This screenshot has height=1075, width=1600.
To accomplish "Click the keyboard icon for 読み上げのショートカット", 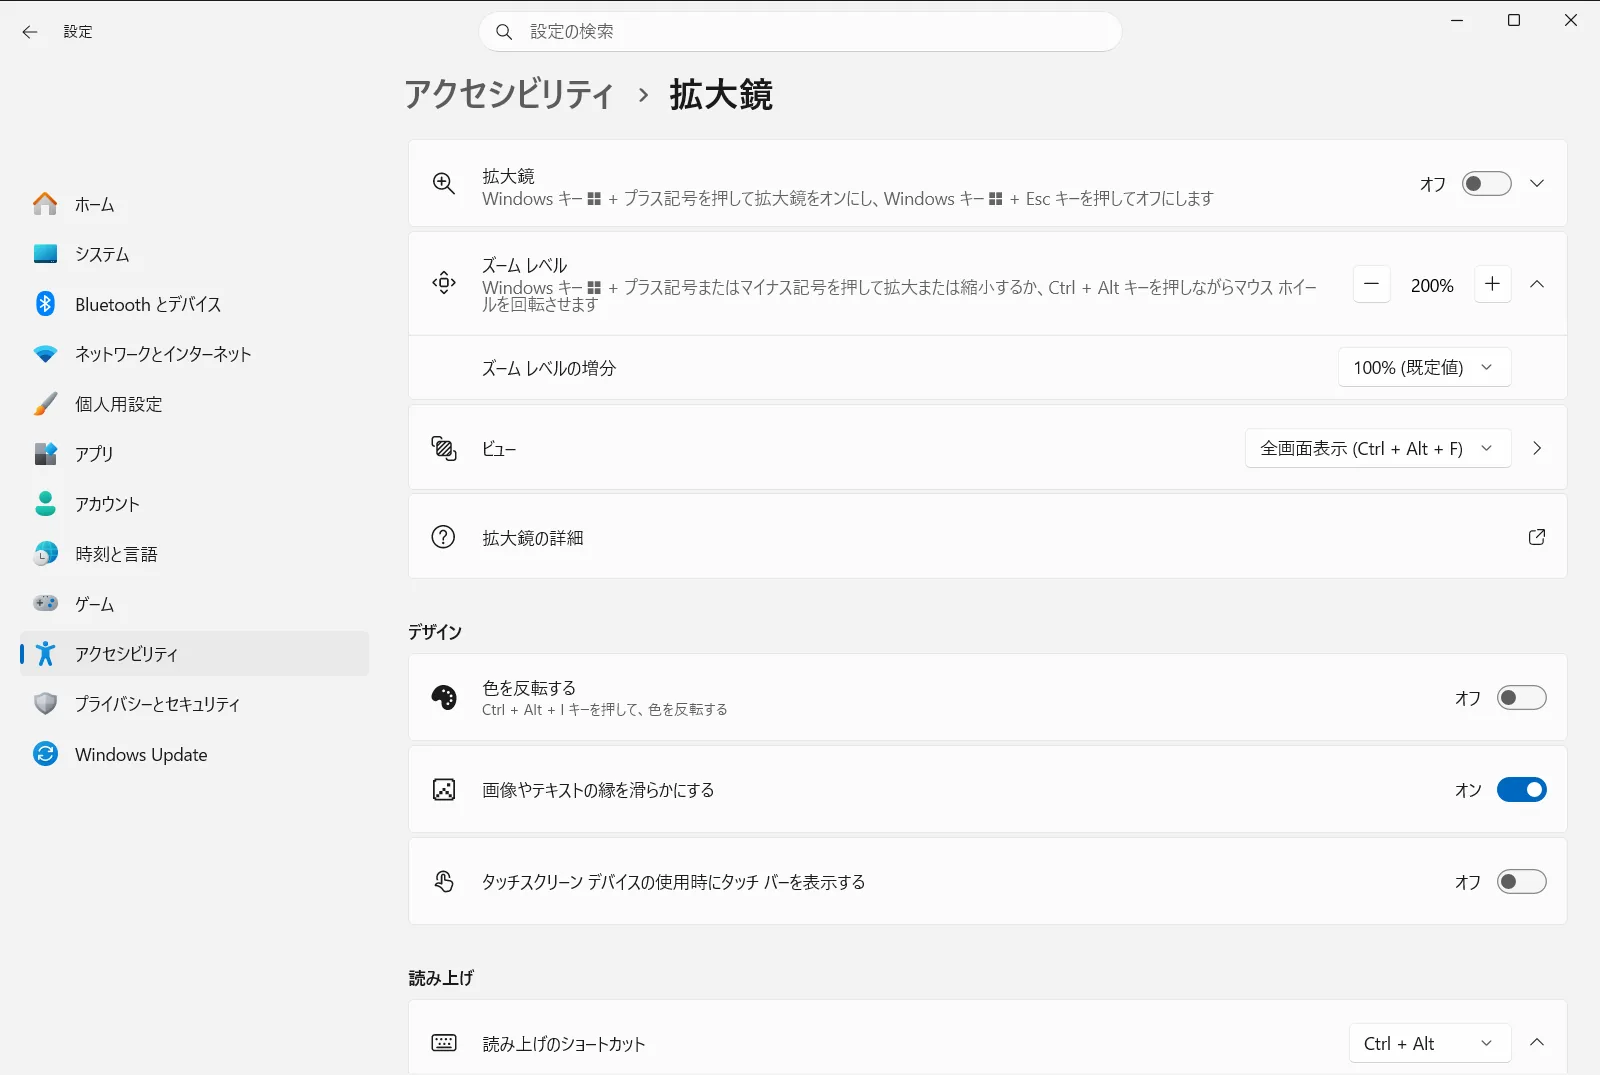I will click(x=444, y=1043).
